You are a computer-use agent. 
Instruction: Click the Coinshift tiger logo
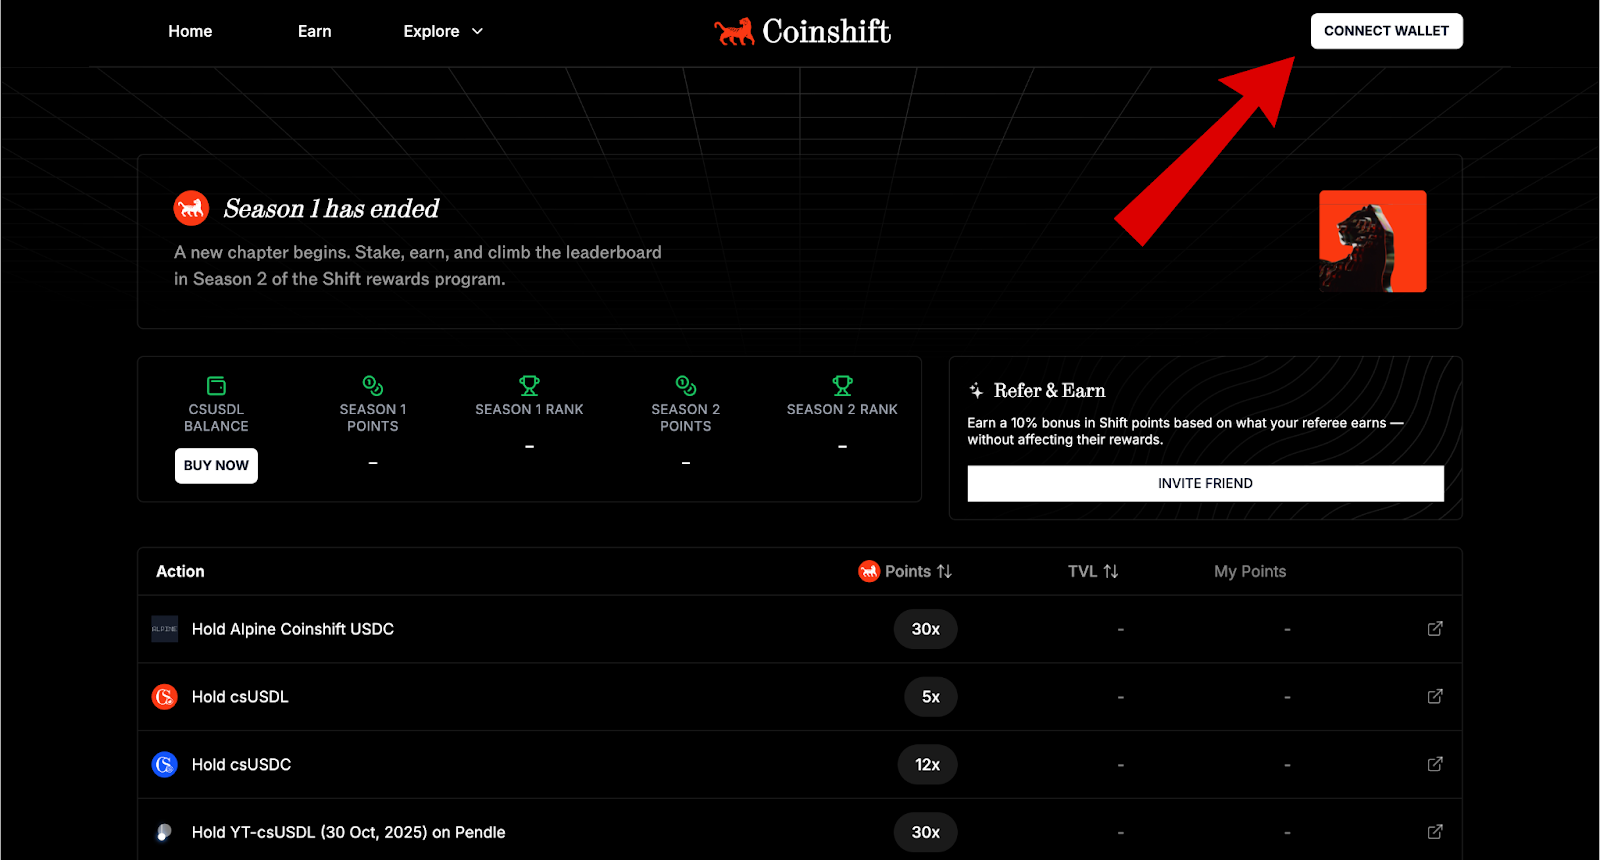735,32
